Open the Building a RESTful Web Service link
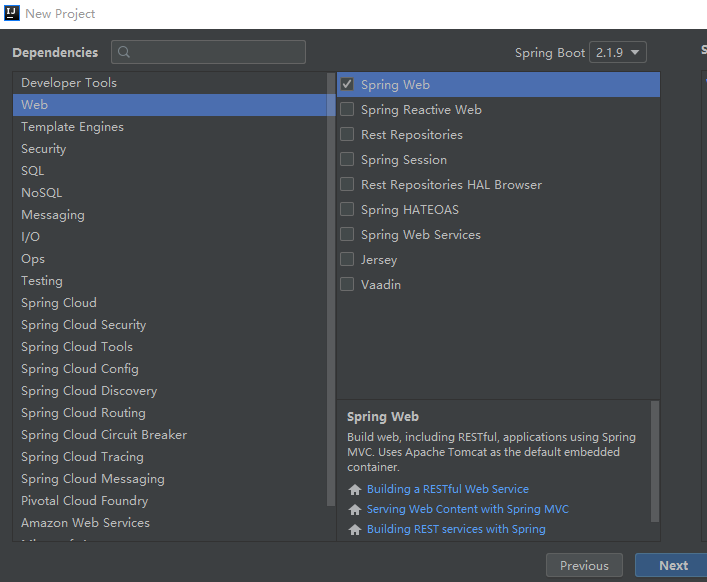The width and height of the screenshot is (707, 582). point(447,489)
